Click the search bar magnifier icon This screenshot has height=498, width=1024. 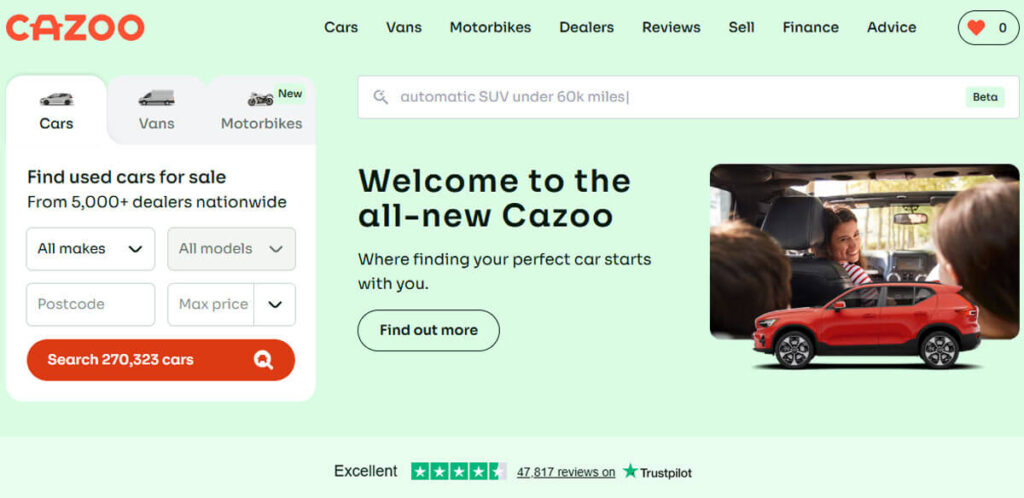[380, 97]
